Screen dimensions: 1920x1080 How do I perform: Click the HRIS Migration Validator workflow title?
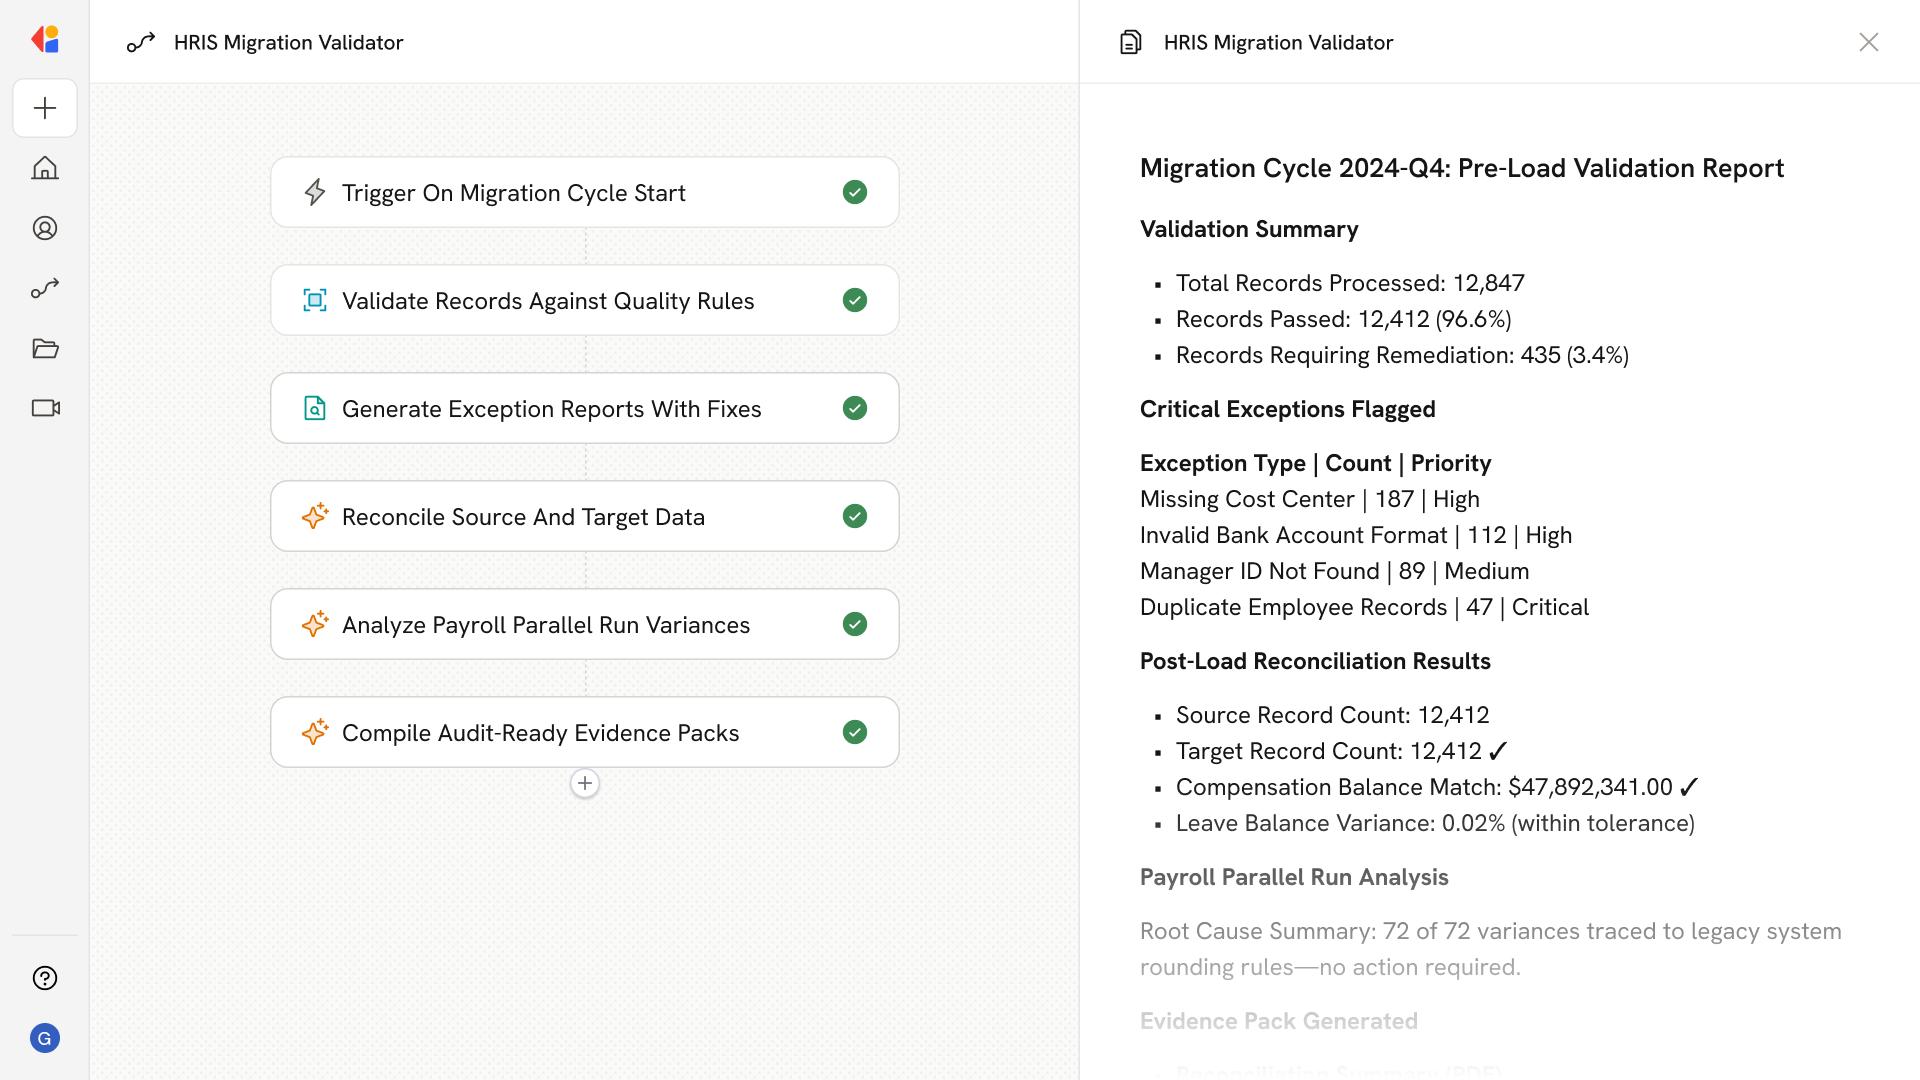point(288,42)
